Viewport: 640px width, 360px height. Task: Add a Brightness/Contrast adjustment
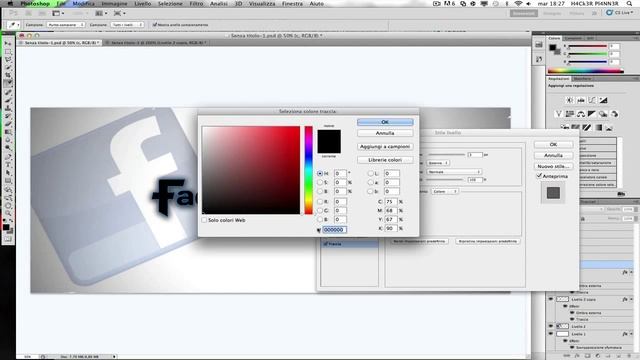click(x=570, y=100)
